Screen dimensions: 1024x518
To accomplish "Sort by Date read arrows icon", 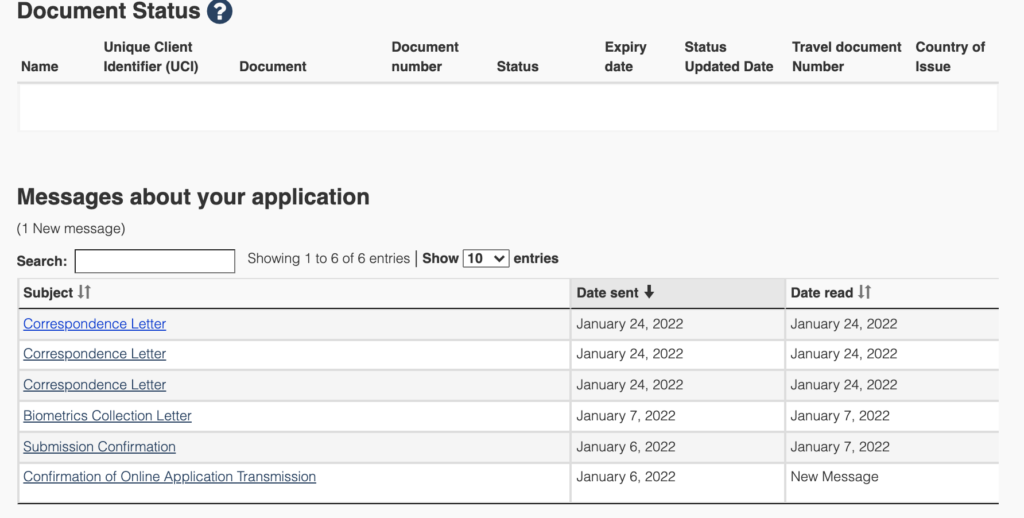I will click(x=864, y=292).
